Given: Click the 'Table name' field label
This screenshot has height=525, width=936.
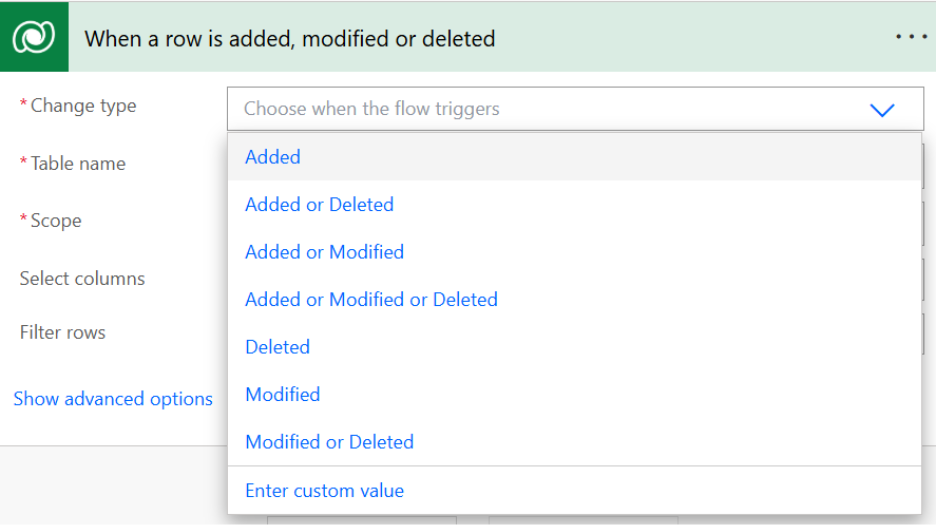Looking at the screenshot, I should (78, 164).
